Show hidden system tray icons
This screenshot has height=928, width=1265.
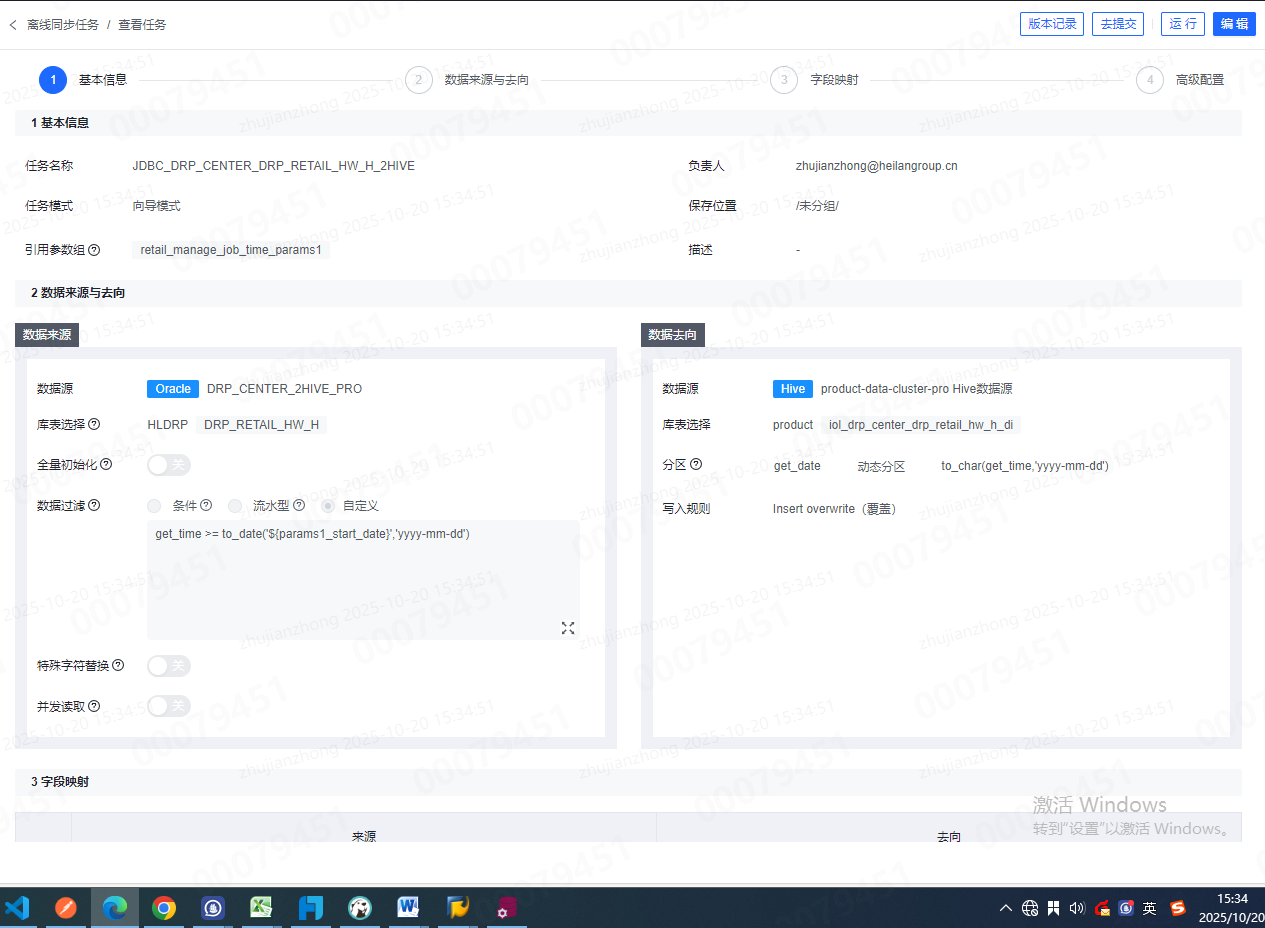pos(1006,908)
